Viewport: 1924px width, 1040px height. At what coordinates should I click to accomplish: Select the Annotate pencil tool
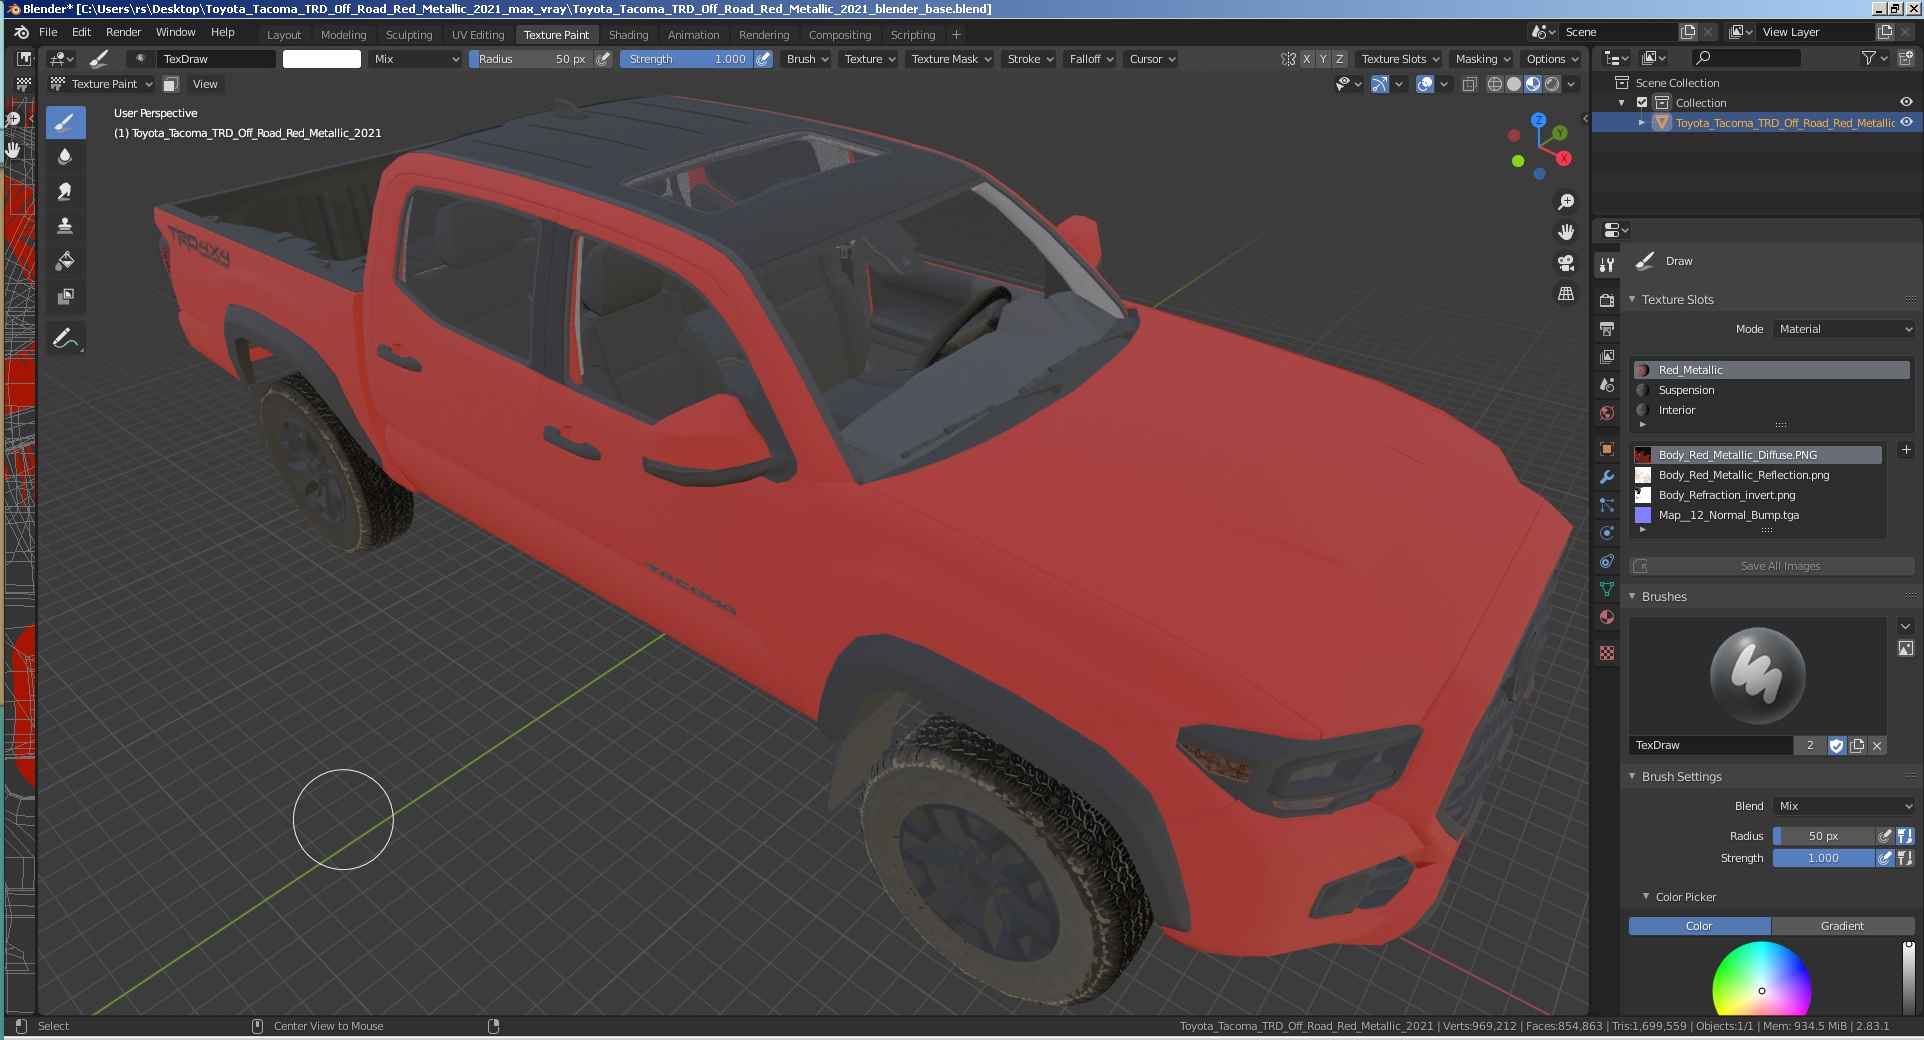point(65,339)
